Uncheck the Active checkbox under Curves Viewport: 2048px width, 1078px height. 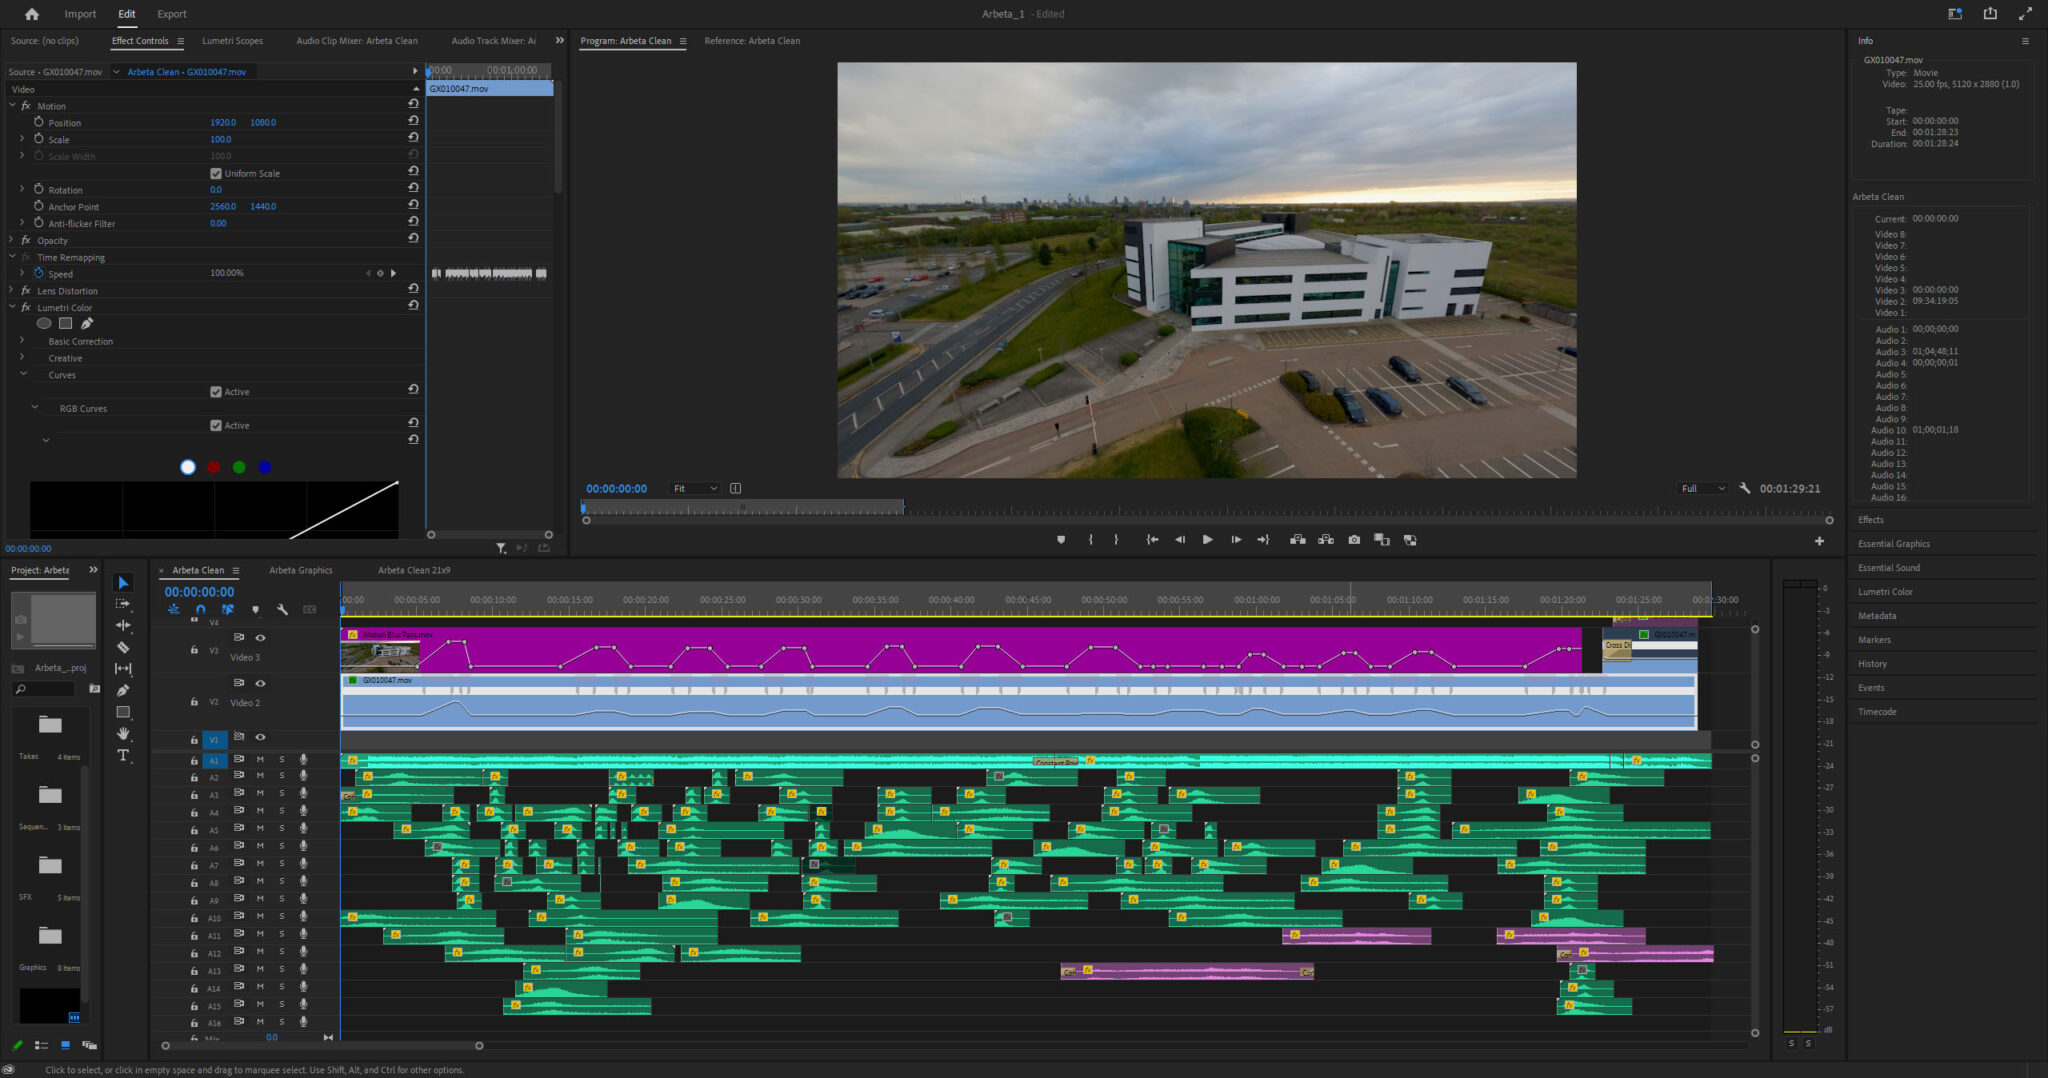pos(216,392)
